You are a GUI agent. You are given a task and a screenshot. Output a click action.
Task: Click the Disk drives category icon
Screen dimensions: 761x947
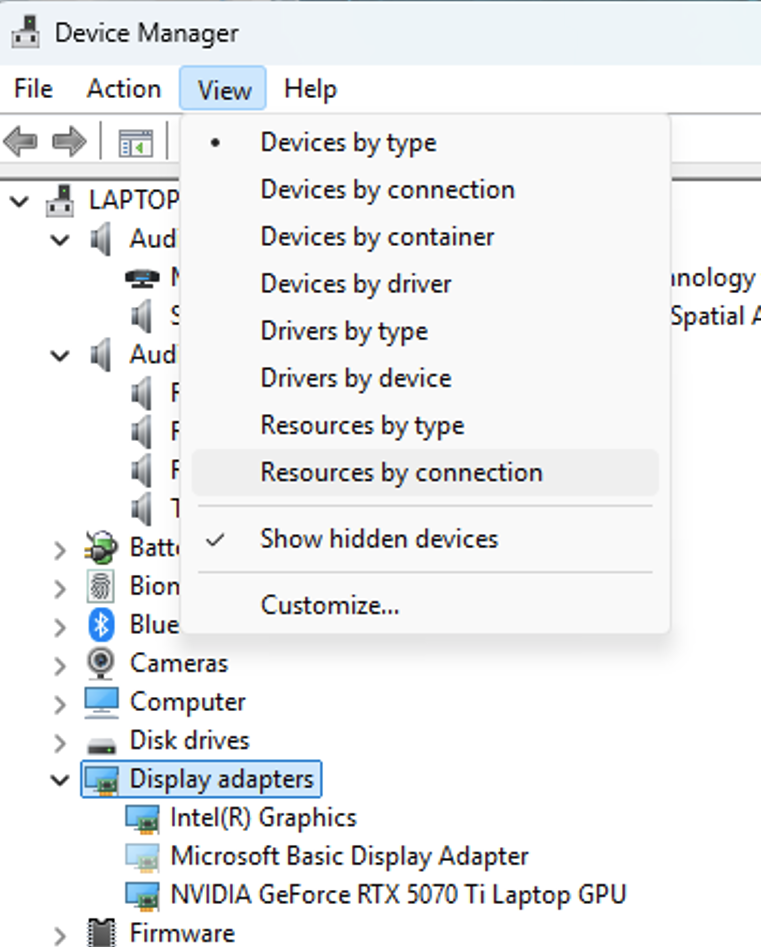click(x=100, y=740)
